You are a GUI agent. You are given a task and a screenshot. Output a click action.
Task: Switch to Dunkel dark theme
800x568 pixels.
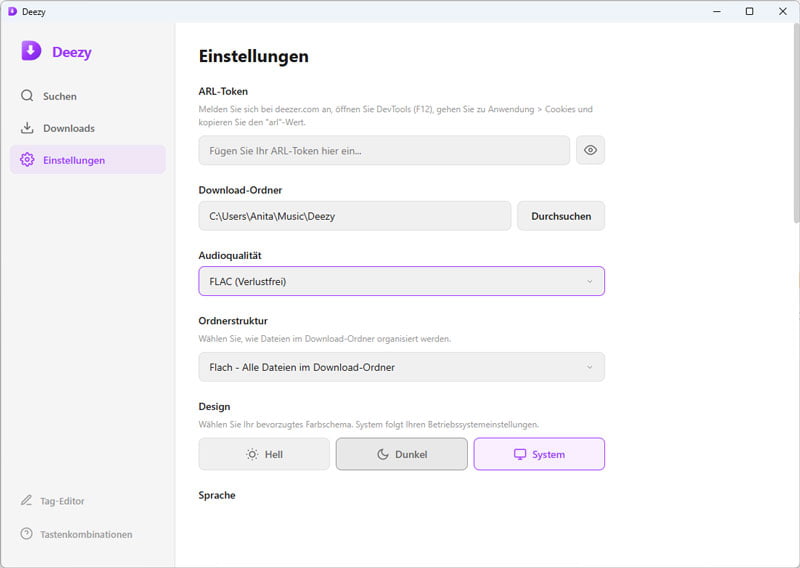point(402,454)
